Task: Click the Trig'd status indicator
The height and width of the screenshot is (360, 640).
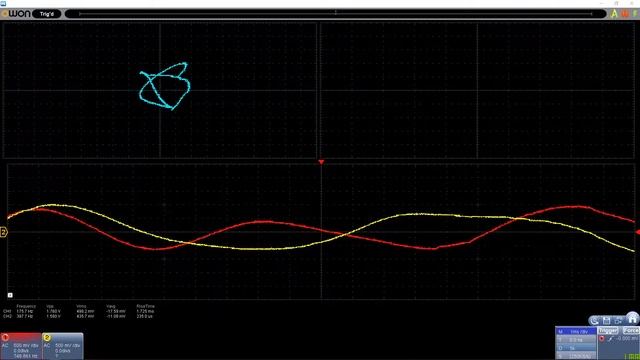Action: 47,14
